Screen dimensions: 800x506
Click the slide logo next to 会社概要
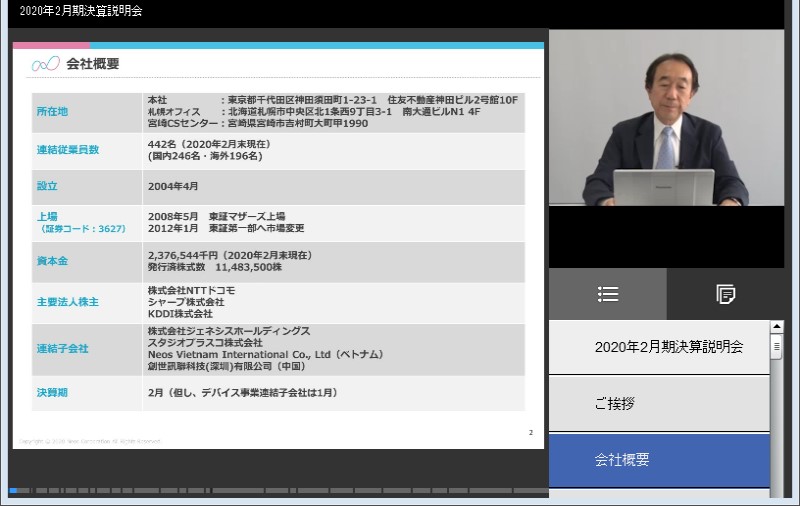46,64
